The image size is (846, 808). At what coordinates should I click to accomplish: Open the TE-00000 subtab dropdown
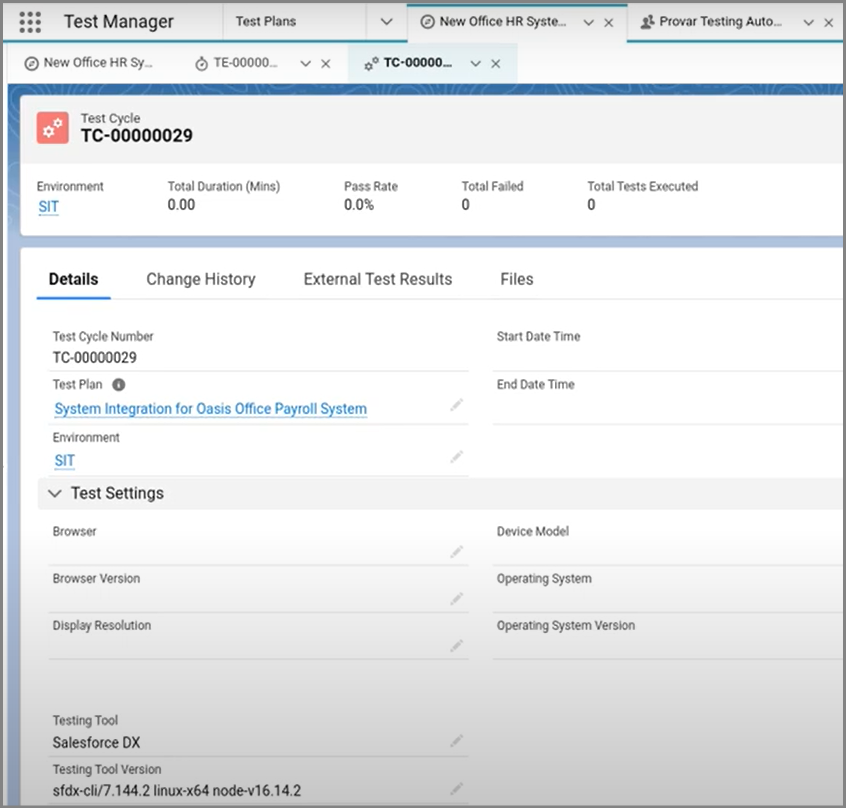point(305,64)
